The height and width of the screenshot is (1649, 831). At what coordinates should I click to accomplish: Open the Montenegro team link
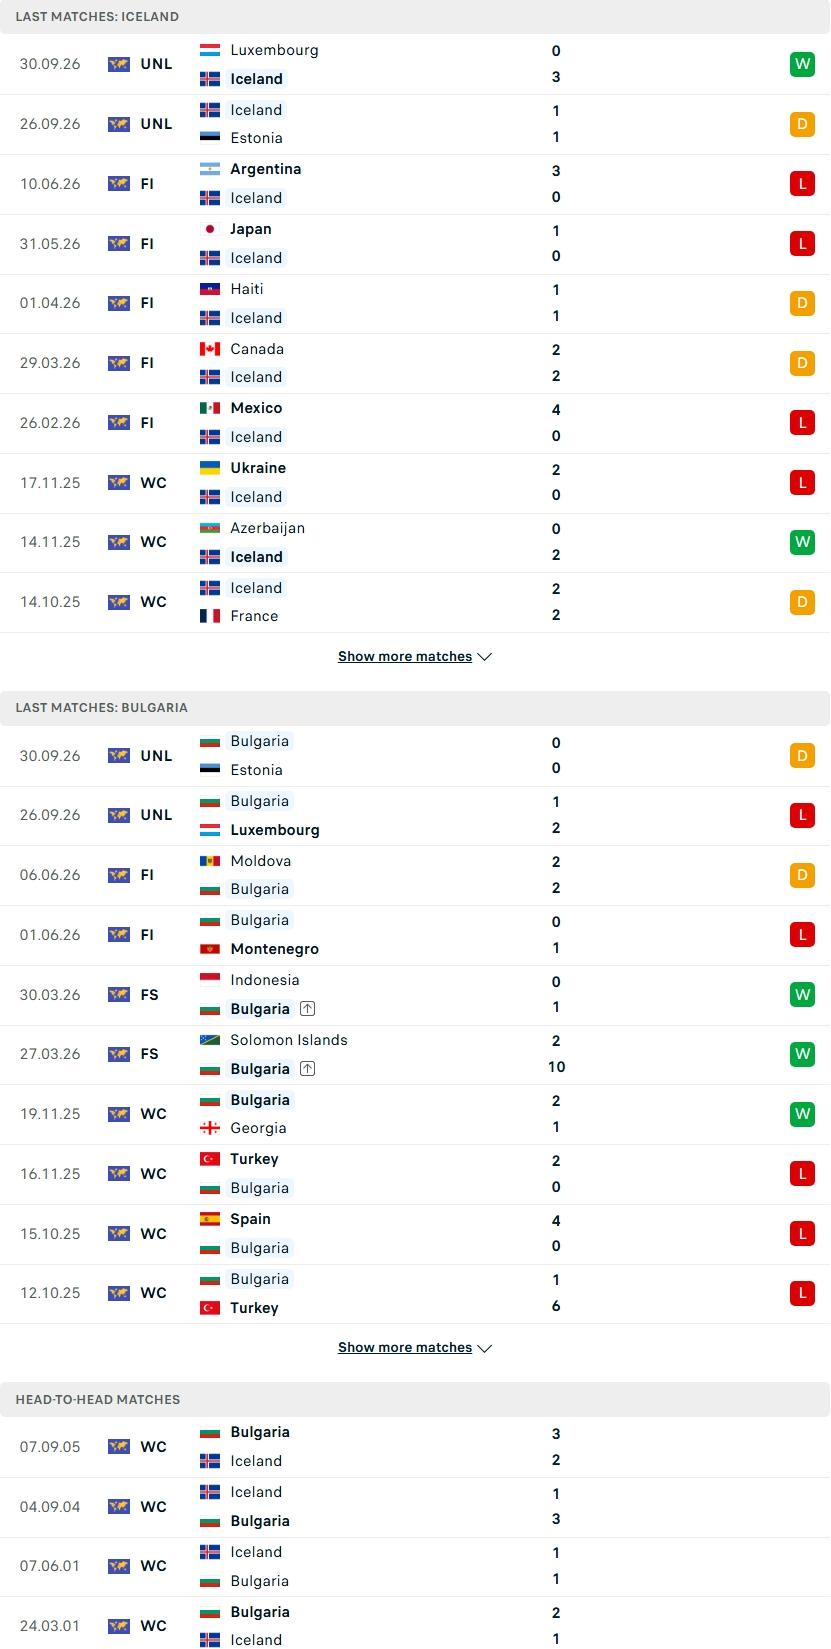click(274, 949)
